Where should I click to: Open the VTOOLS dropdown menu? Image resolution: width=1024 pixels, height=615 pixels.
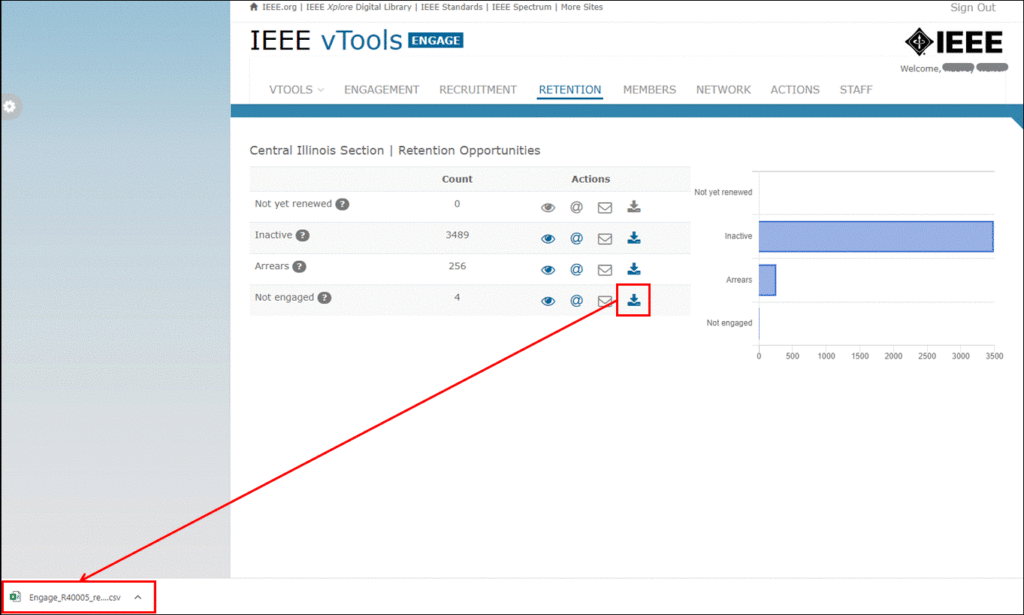click(295, 89)
